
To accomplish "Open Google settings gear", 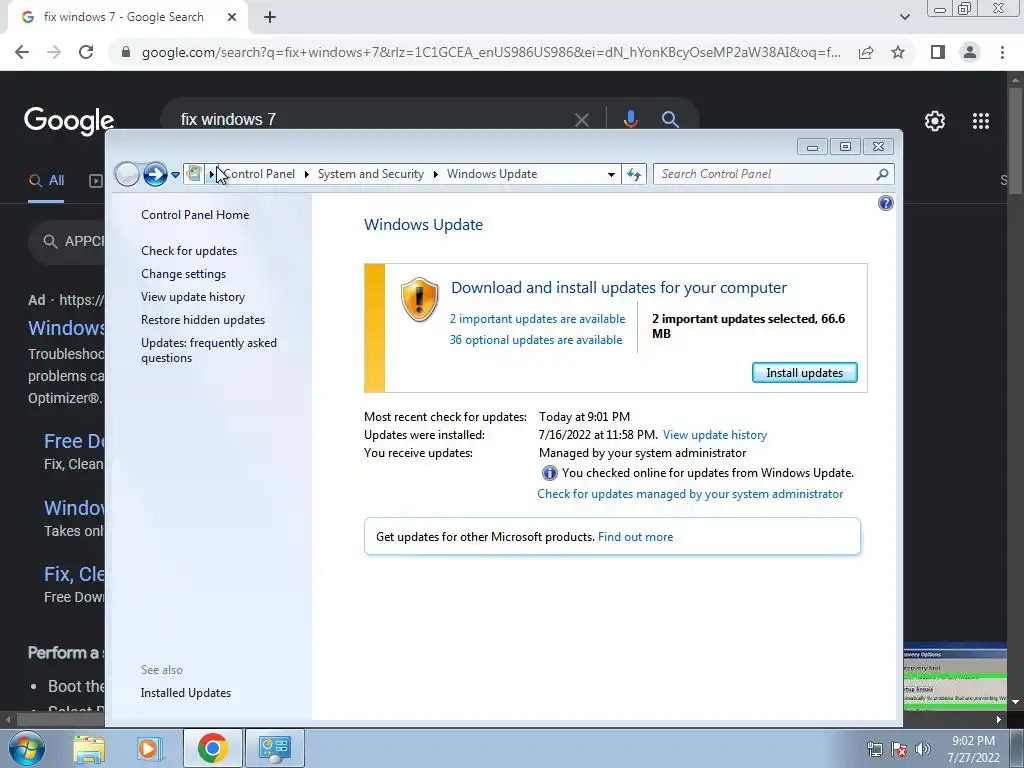I will pos(935,121).
